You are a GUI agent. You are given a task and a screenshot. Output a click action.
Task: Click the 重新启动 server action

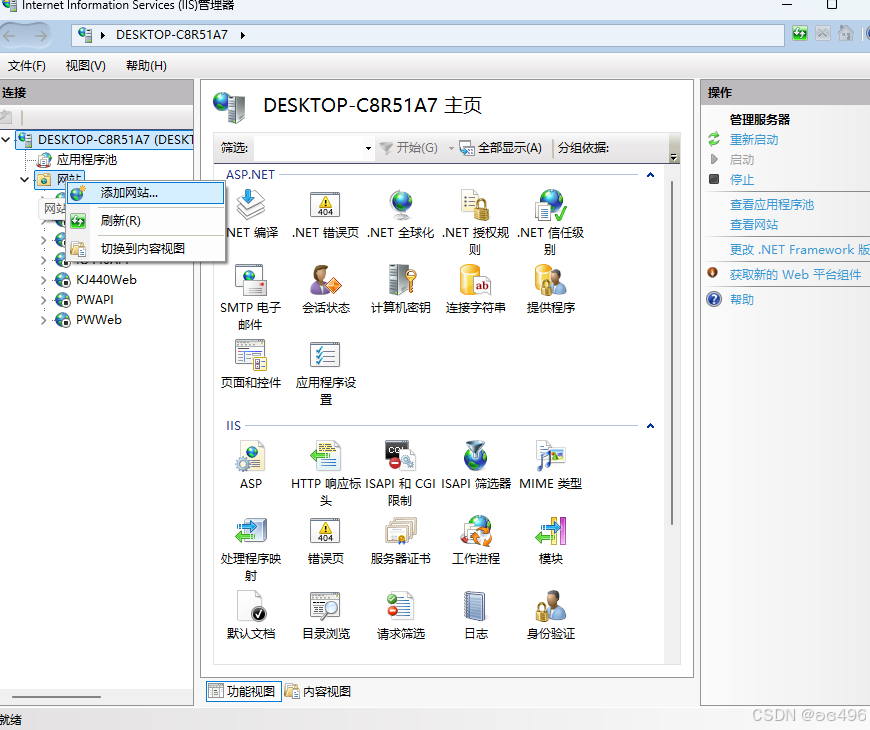point(754,140)
